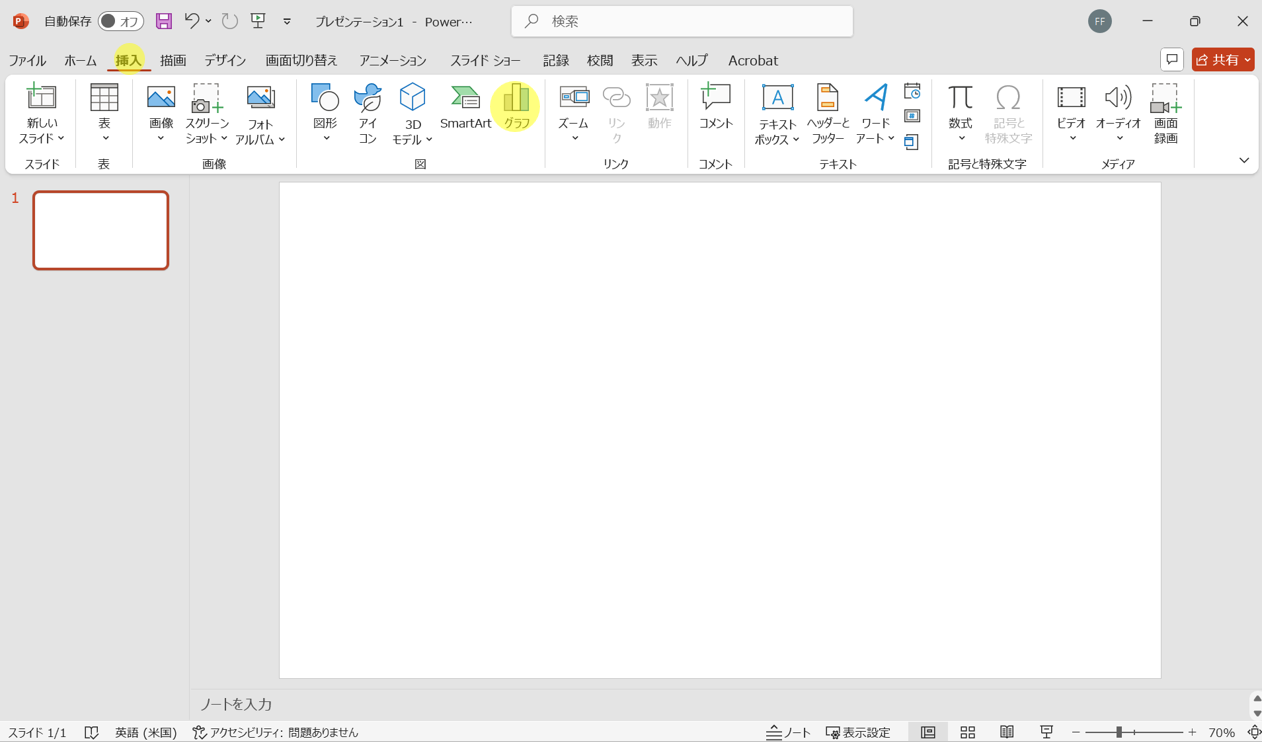Open Customize Quick Access Toolbar dropdown
Viewport: 1262px width, 742px height.
pos(287,21)
